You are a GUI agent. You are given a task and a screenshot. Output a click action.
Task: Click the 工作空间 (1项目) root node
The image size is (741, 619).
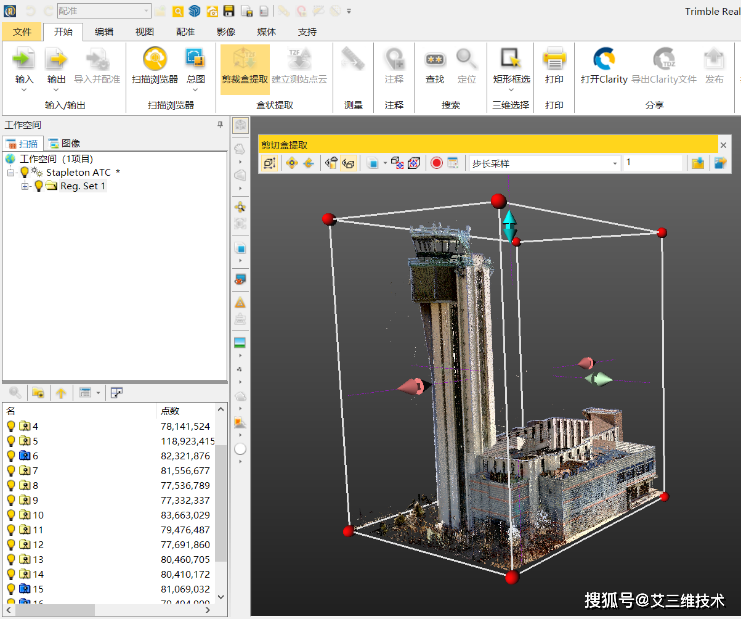tap(56, 159)
